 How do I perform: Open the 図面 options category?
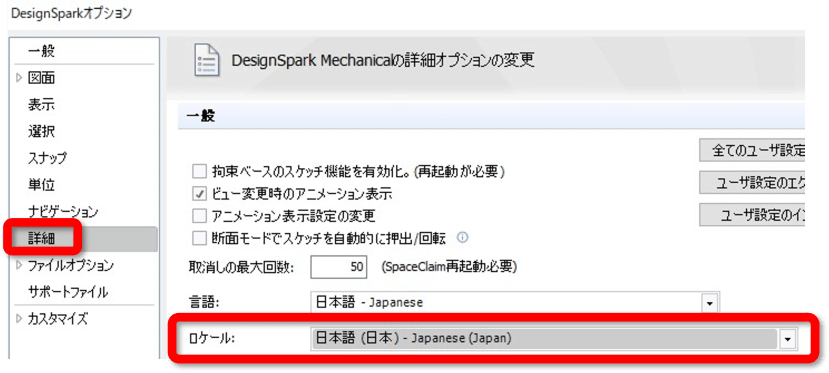click(41, 78)
